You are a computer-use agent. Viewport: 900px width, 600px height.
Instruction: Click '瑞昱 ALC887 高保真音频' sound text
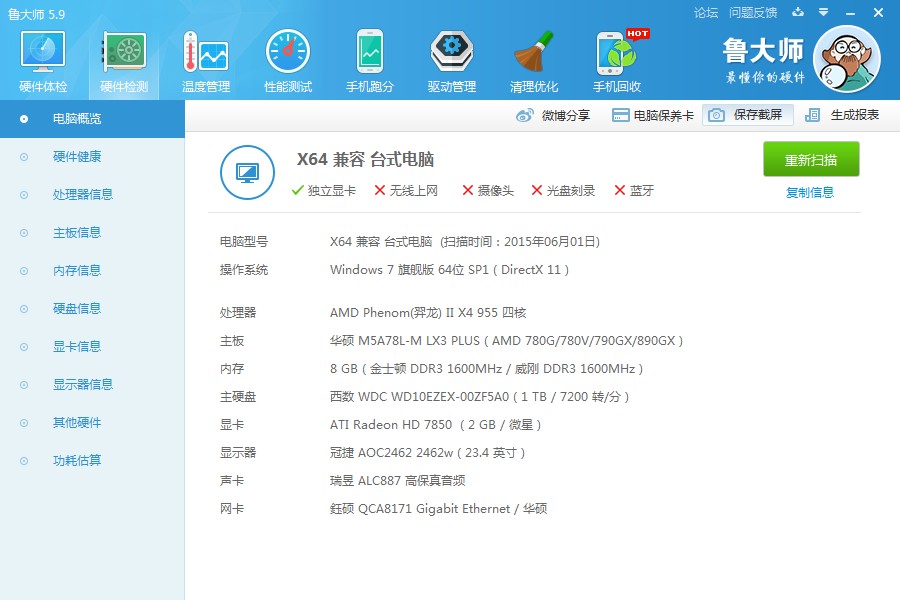(x=397, y=481)
